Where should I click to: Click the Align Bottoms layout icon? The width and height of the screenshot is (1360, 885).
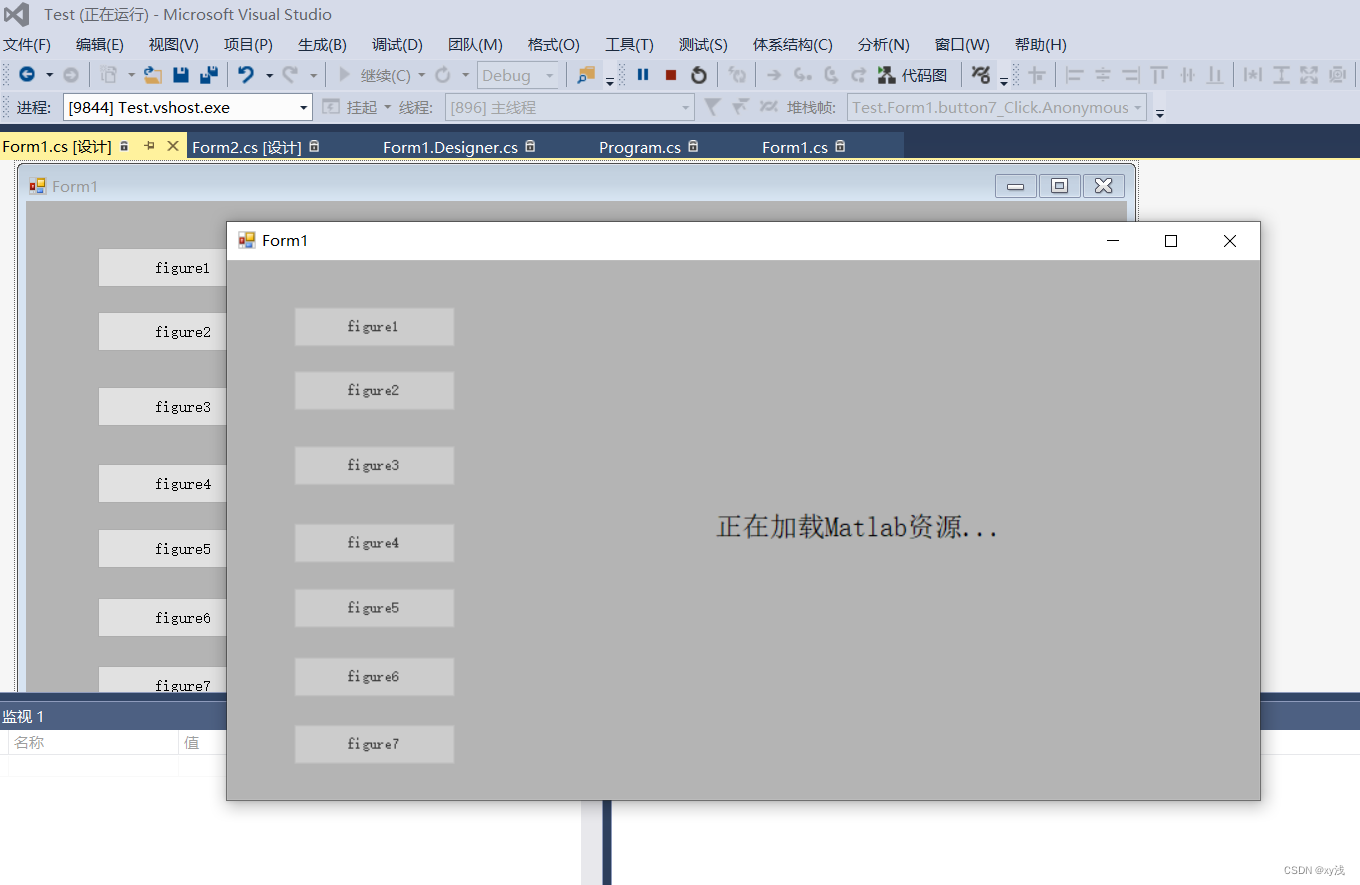tap(1215, 75)
